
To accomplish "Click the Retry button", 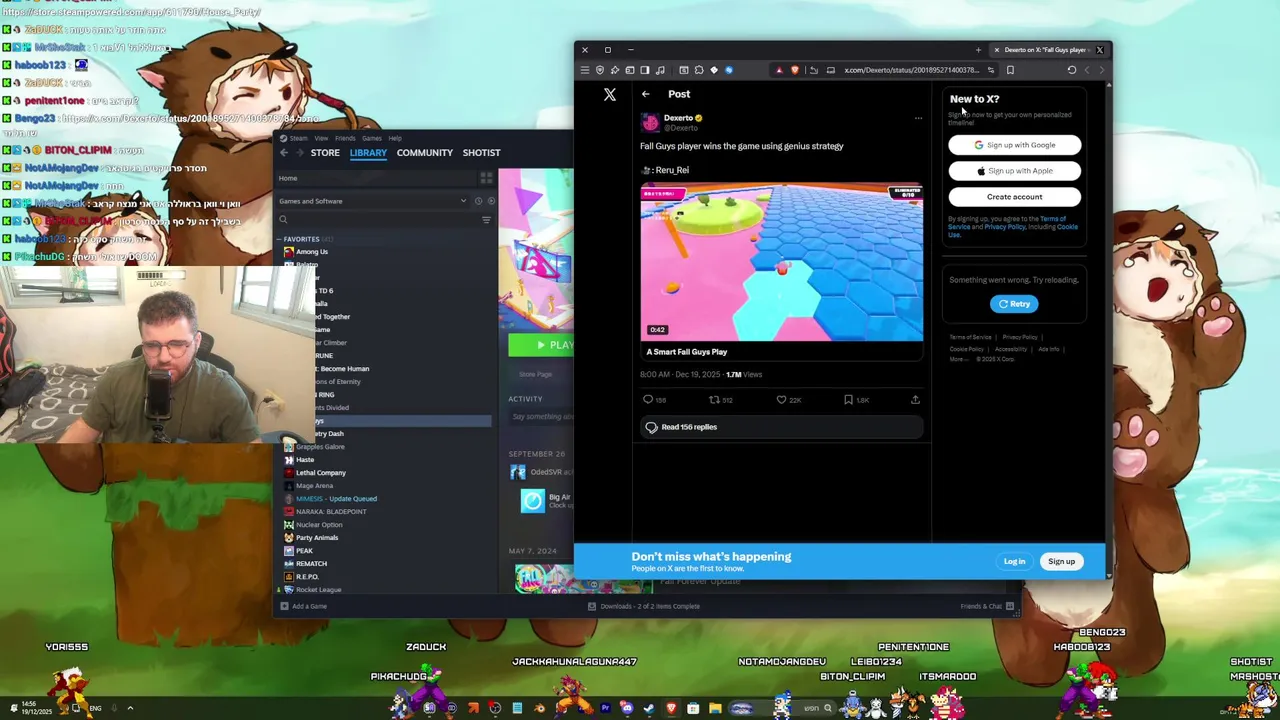I will (x=1014, y=304).
